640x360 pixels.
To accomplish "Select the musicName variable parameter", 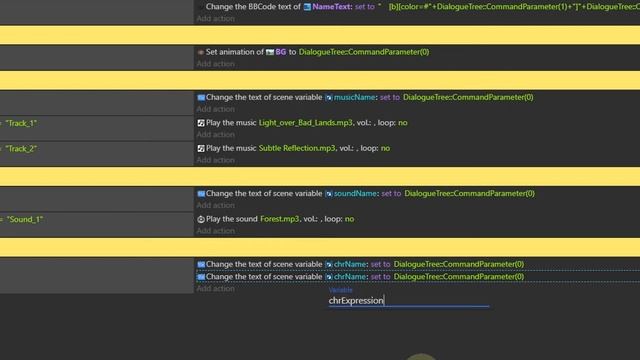I will pos(354,98).
